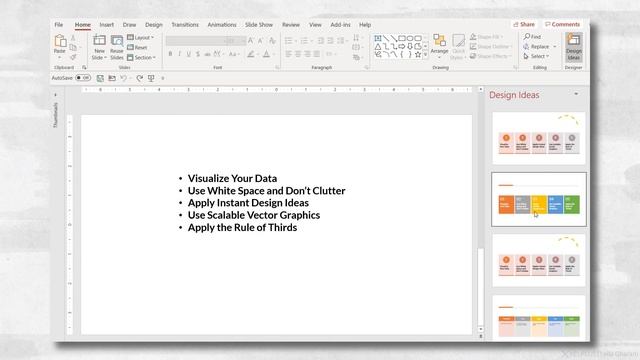Toggle Italic formatting
640x360 pixels.
(179, 54)
